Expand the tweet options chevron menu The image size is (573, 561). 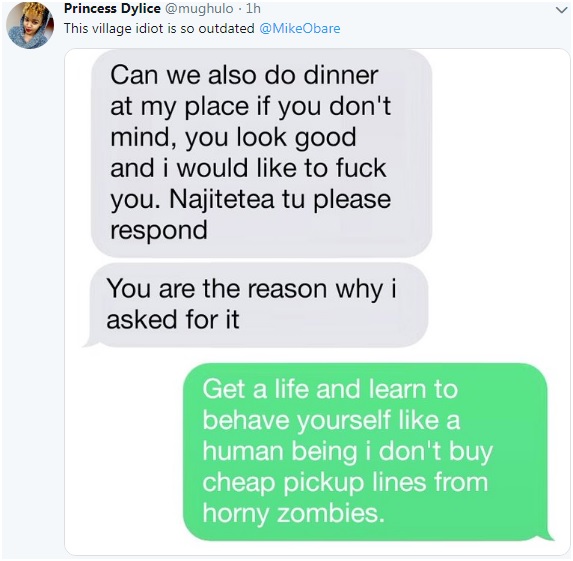pyautogui.click(x=561, y=10)
